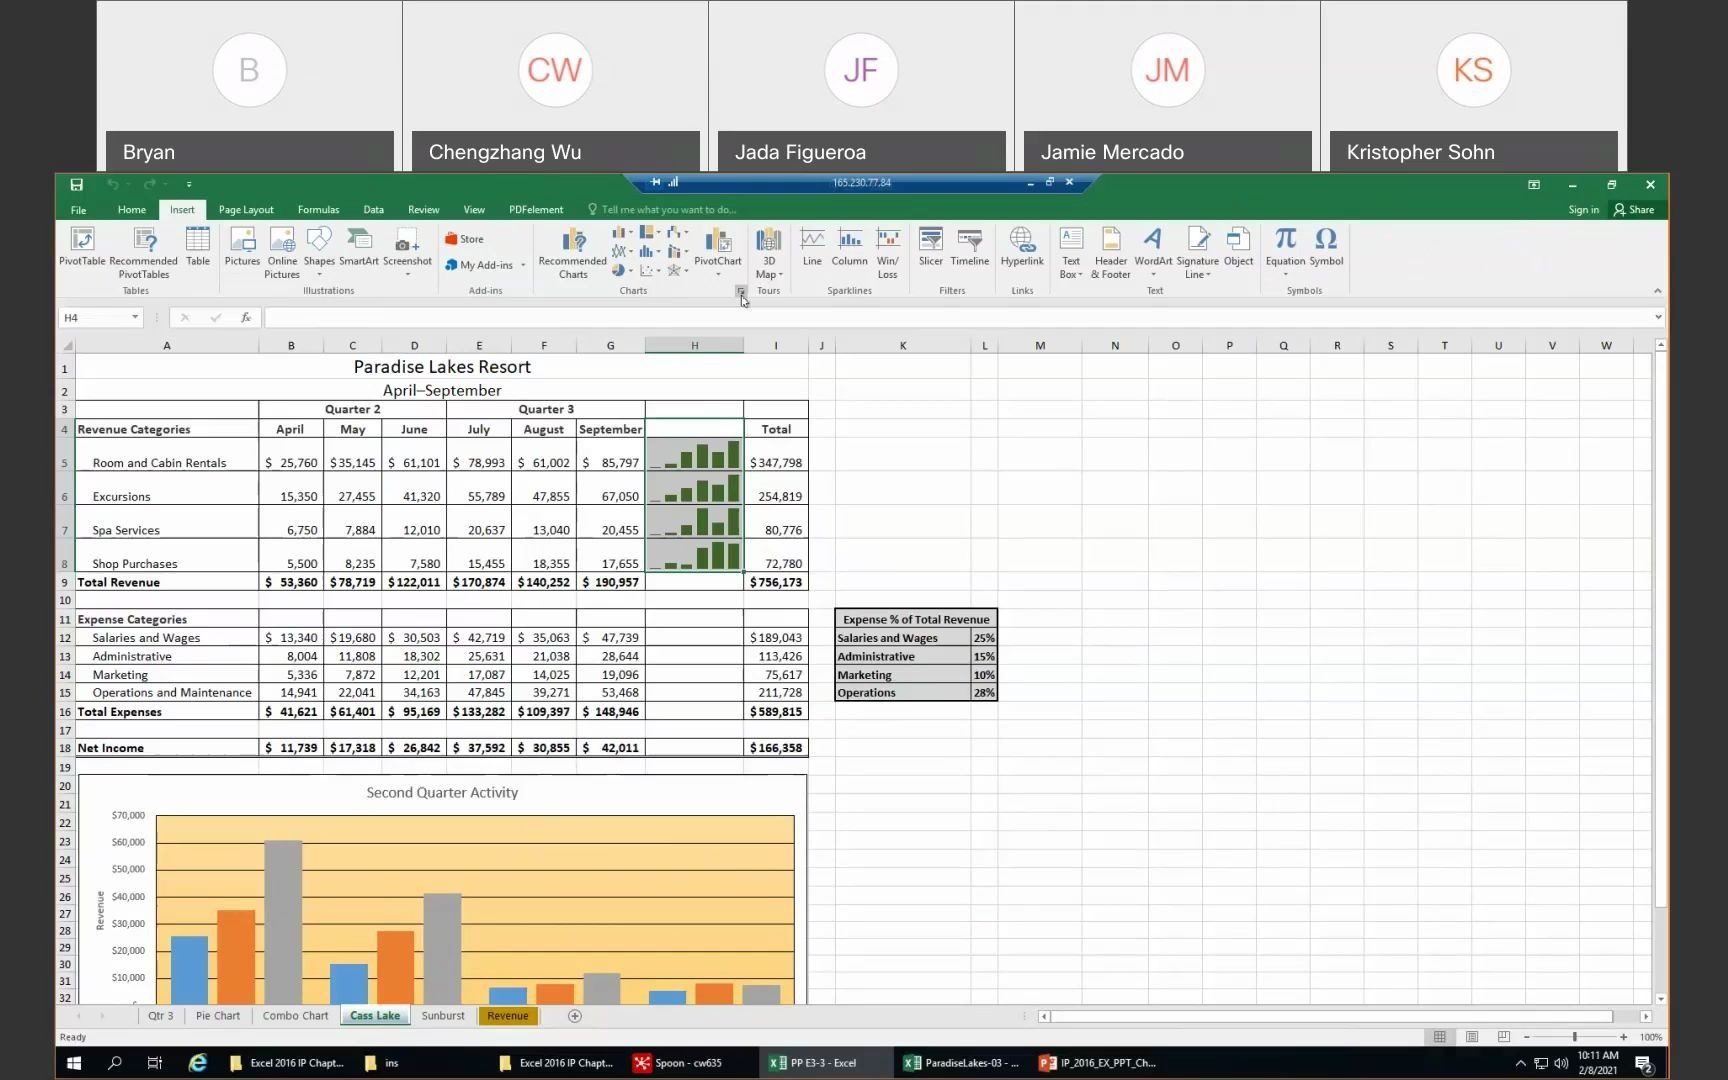Insert WordArt text
The width and height of the screenshot is (1728, 1080).
(x=1153, y=253)
